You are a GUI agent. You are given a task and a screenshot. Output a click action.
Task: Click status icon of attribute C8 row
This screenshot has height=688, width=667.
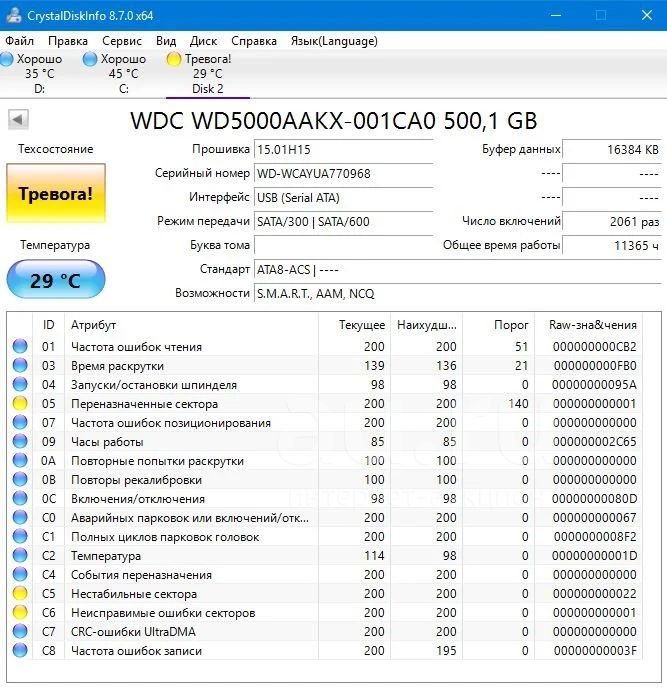pyautogui.click(x=20, y=650)
